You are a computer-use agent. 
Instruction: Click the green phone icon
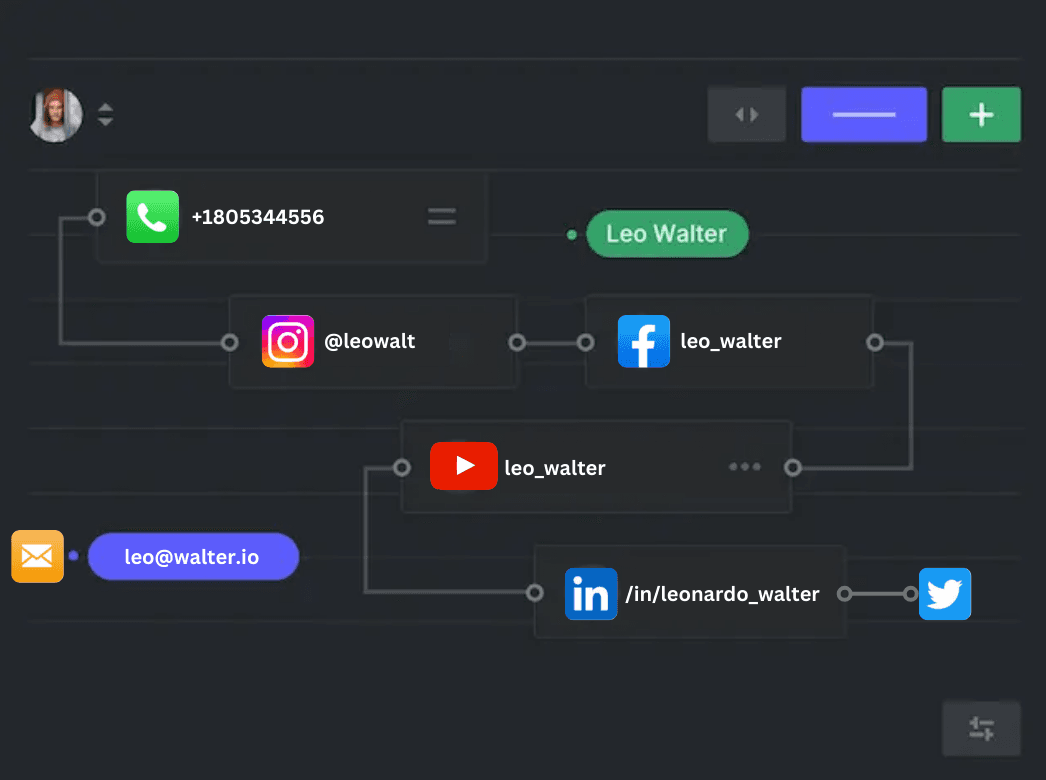pyautogui.click(x=152, y=217)
